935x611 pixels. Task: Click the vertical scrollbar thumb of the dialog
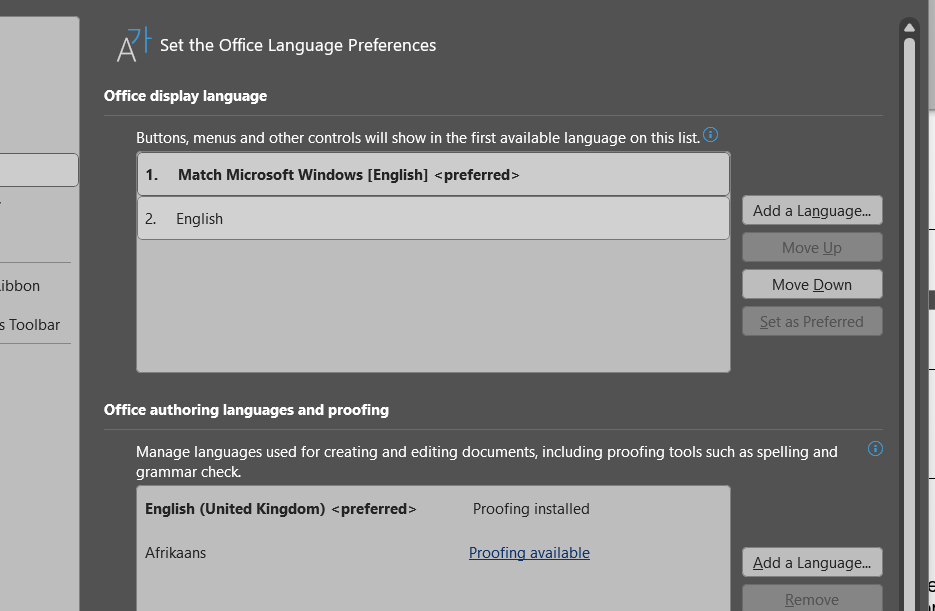click(x=909, y=322)
